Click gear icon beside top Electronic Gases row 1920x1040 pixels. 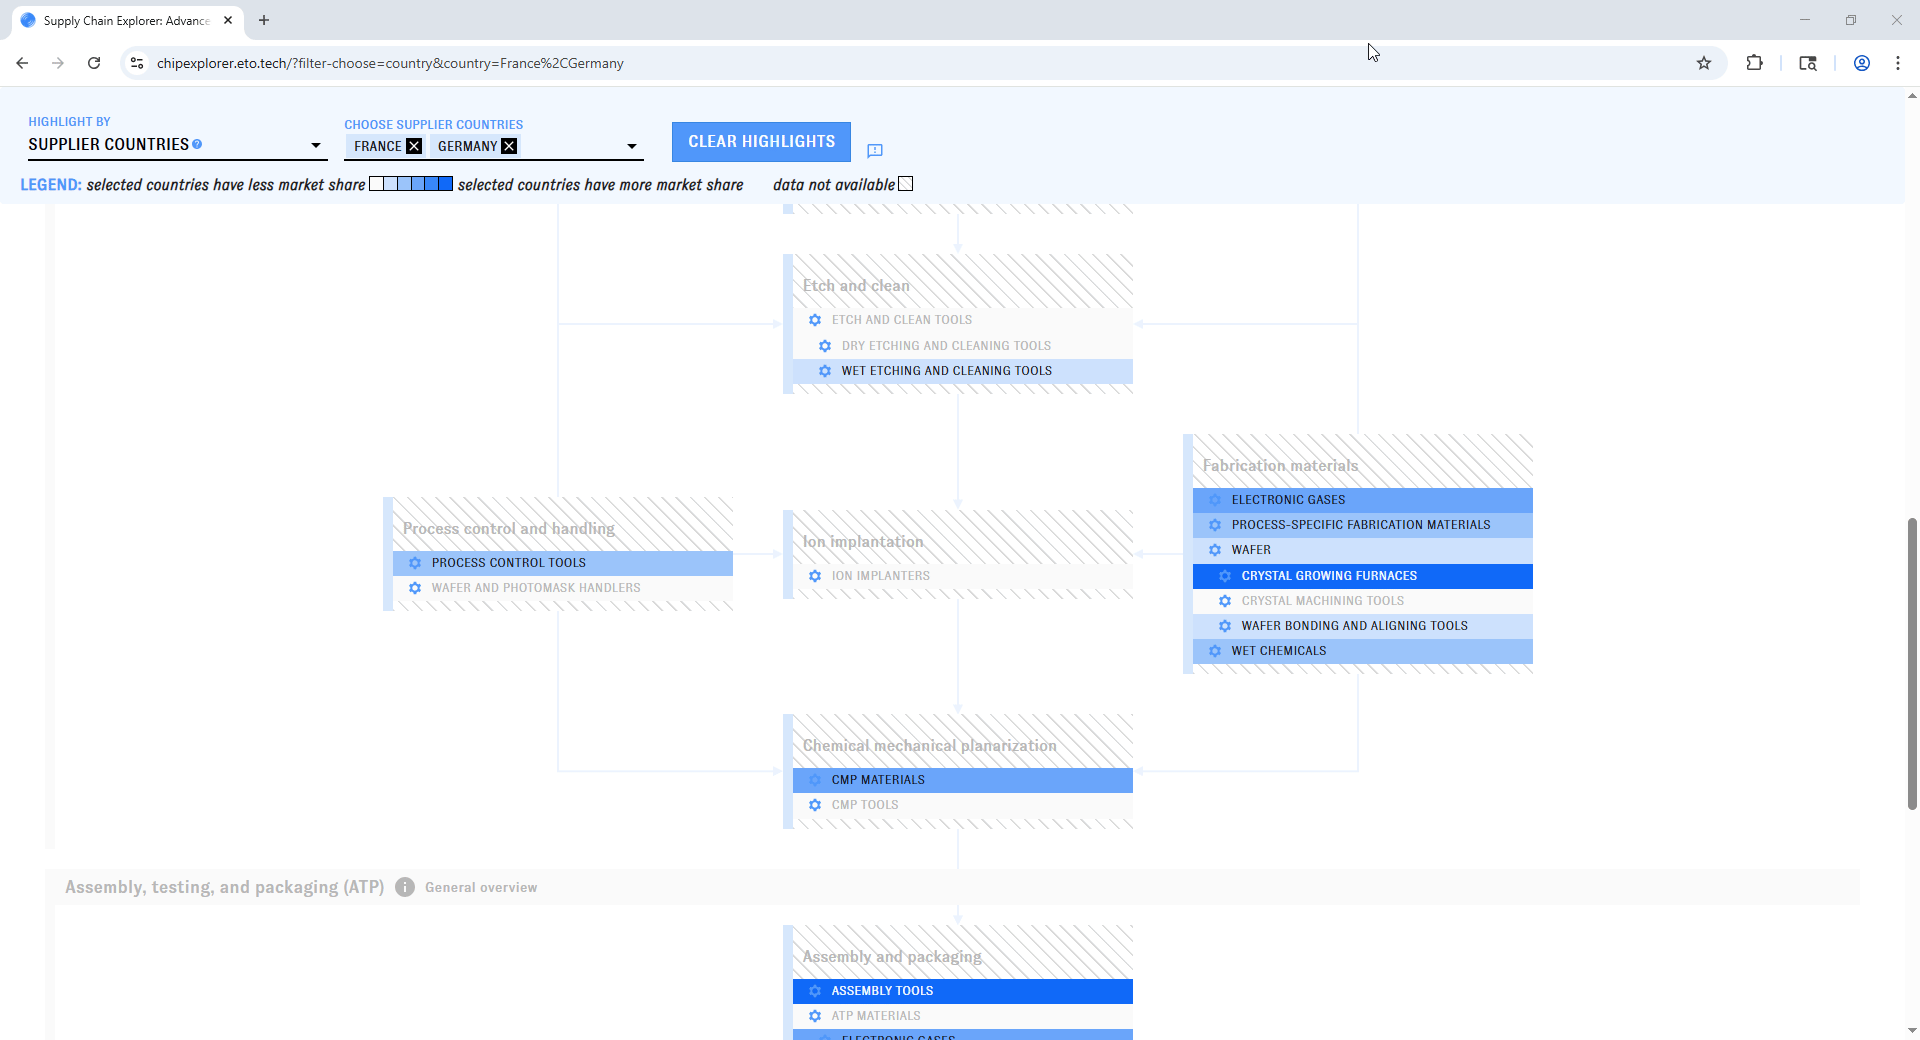pos(1215,500)
